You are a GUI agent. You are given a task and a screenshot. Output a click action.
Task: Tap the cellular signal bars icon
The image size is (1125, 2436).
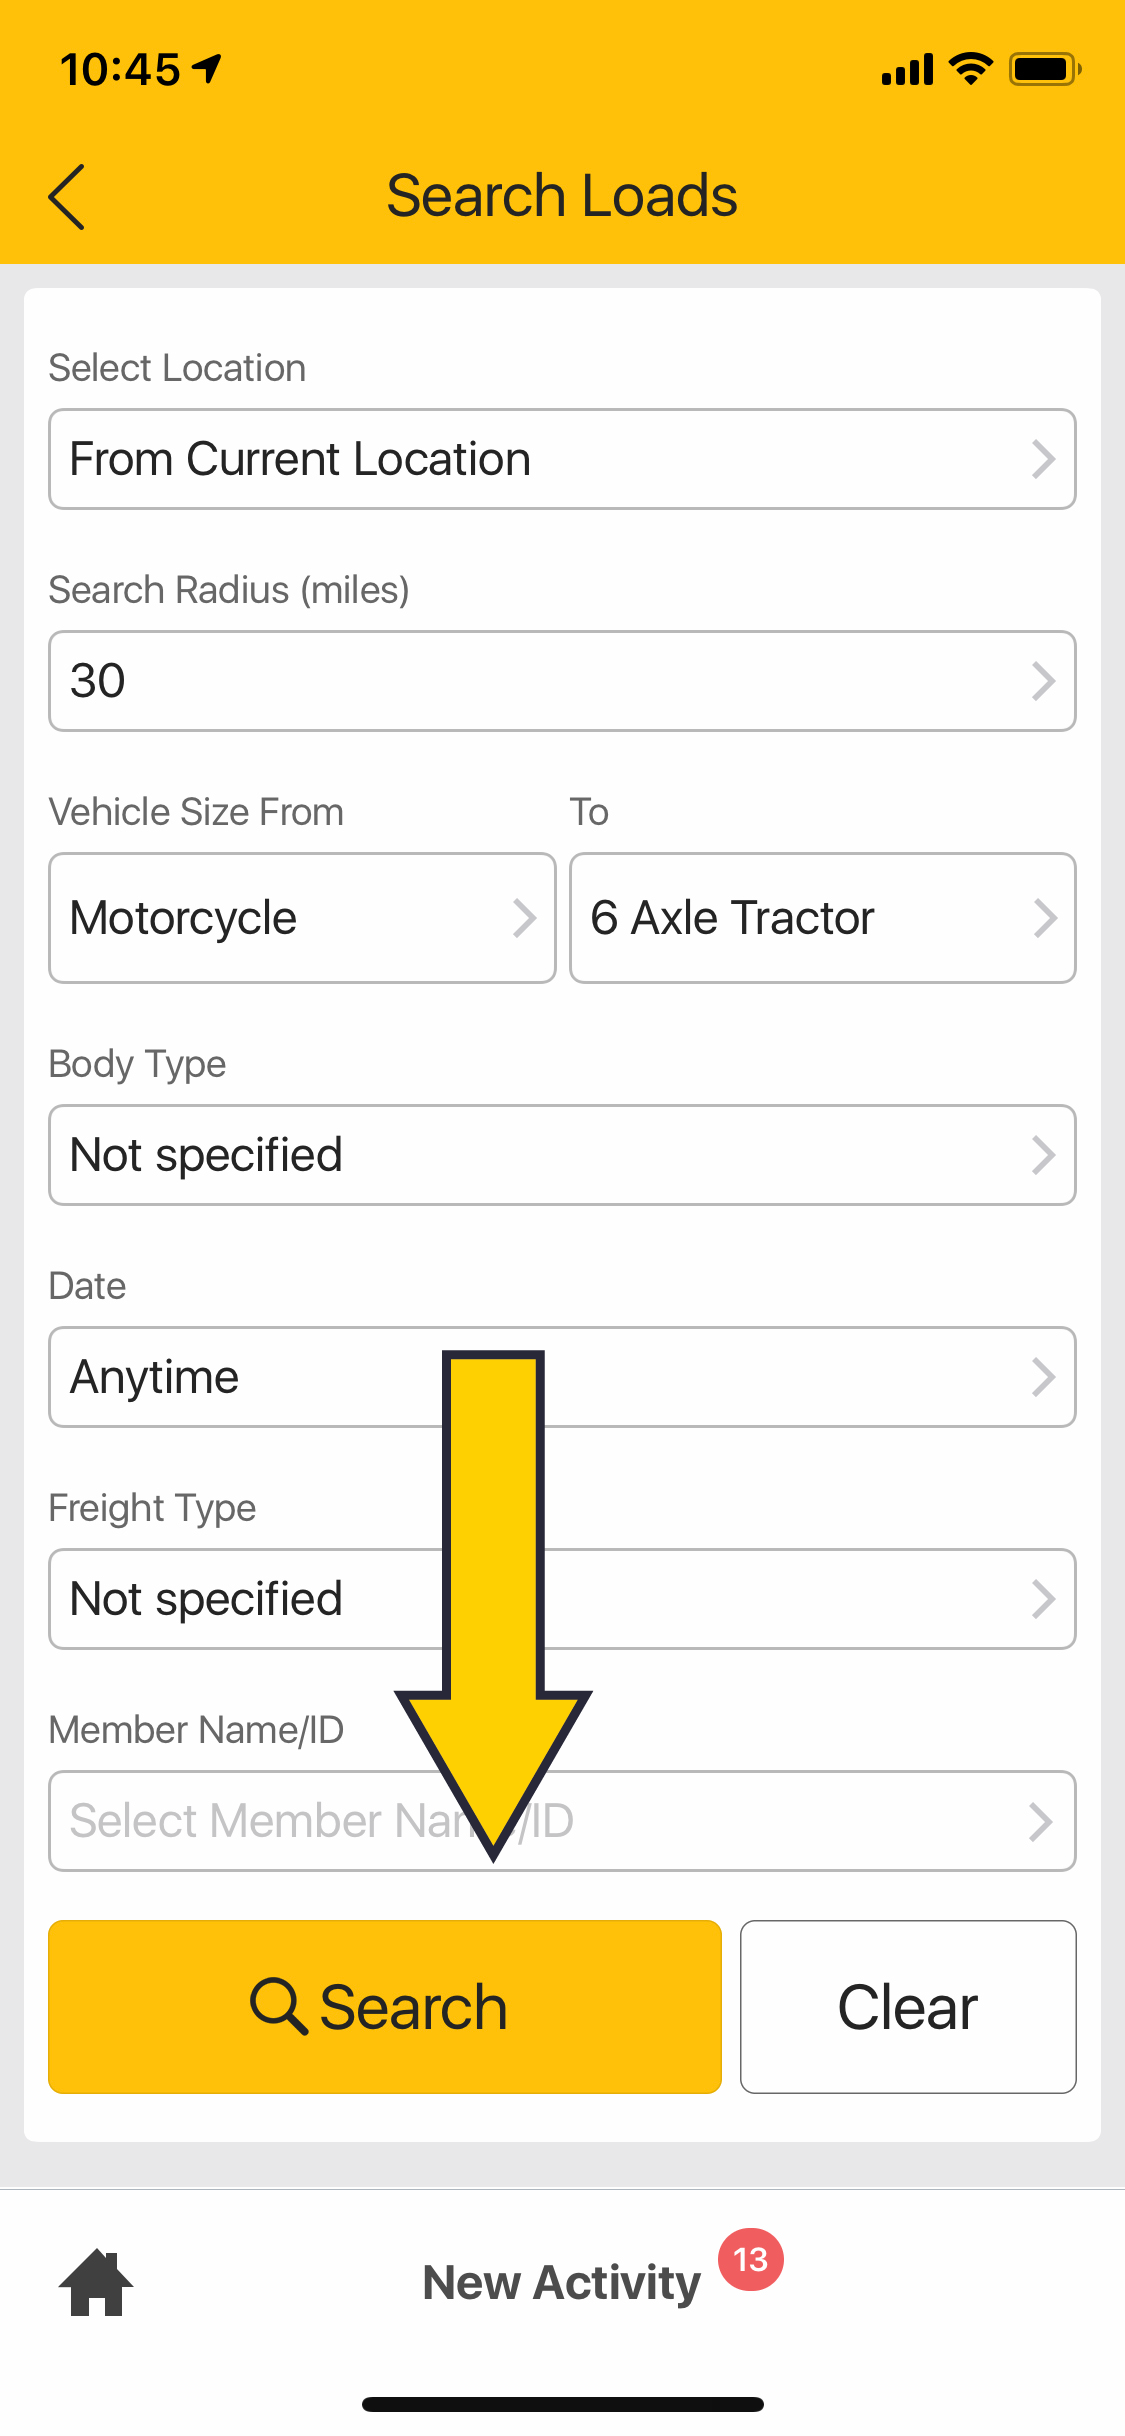tap(907, 70)
